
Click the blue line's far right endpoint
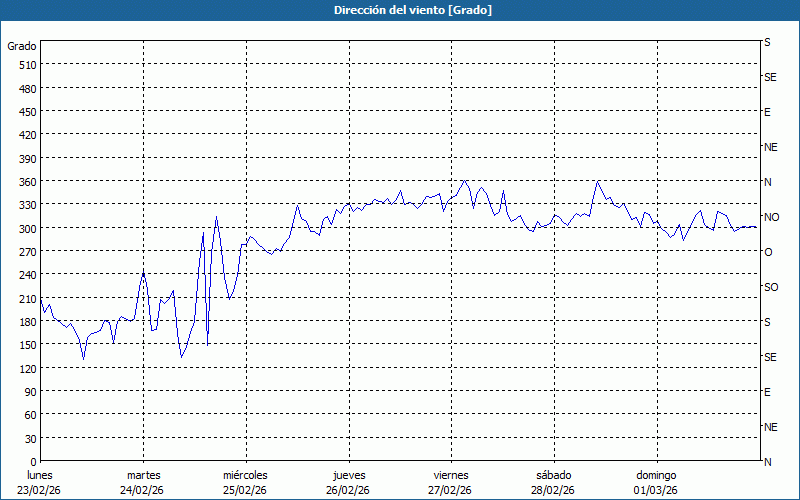coord(756,227)
